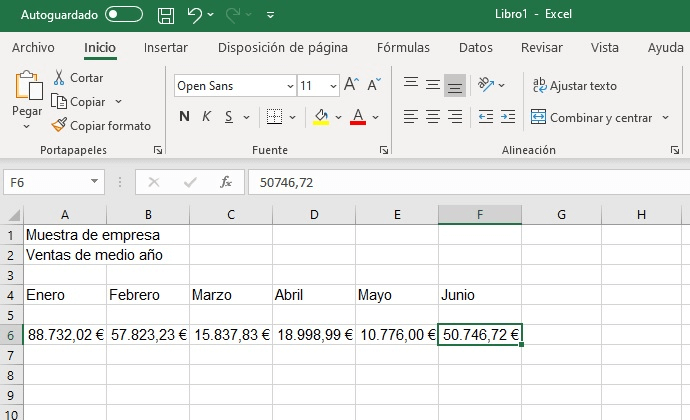Open the Combinar y centrar dropdown arrow
Screen dimensions: 690x420
coord(665,118)
